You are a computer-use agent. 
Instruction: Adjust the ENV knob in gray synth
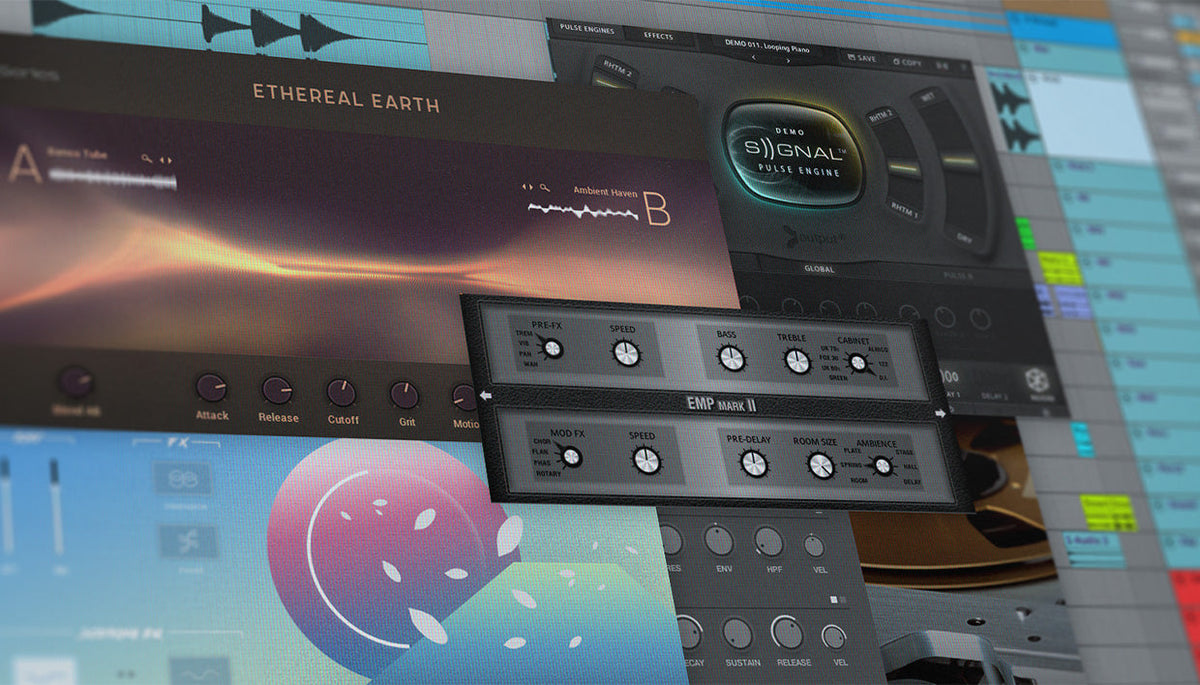tap(718, 540)
